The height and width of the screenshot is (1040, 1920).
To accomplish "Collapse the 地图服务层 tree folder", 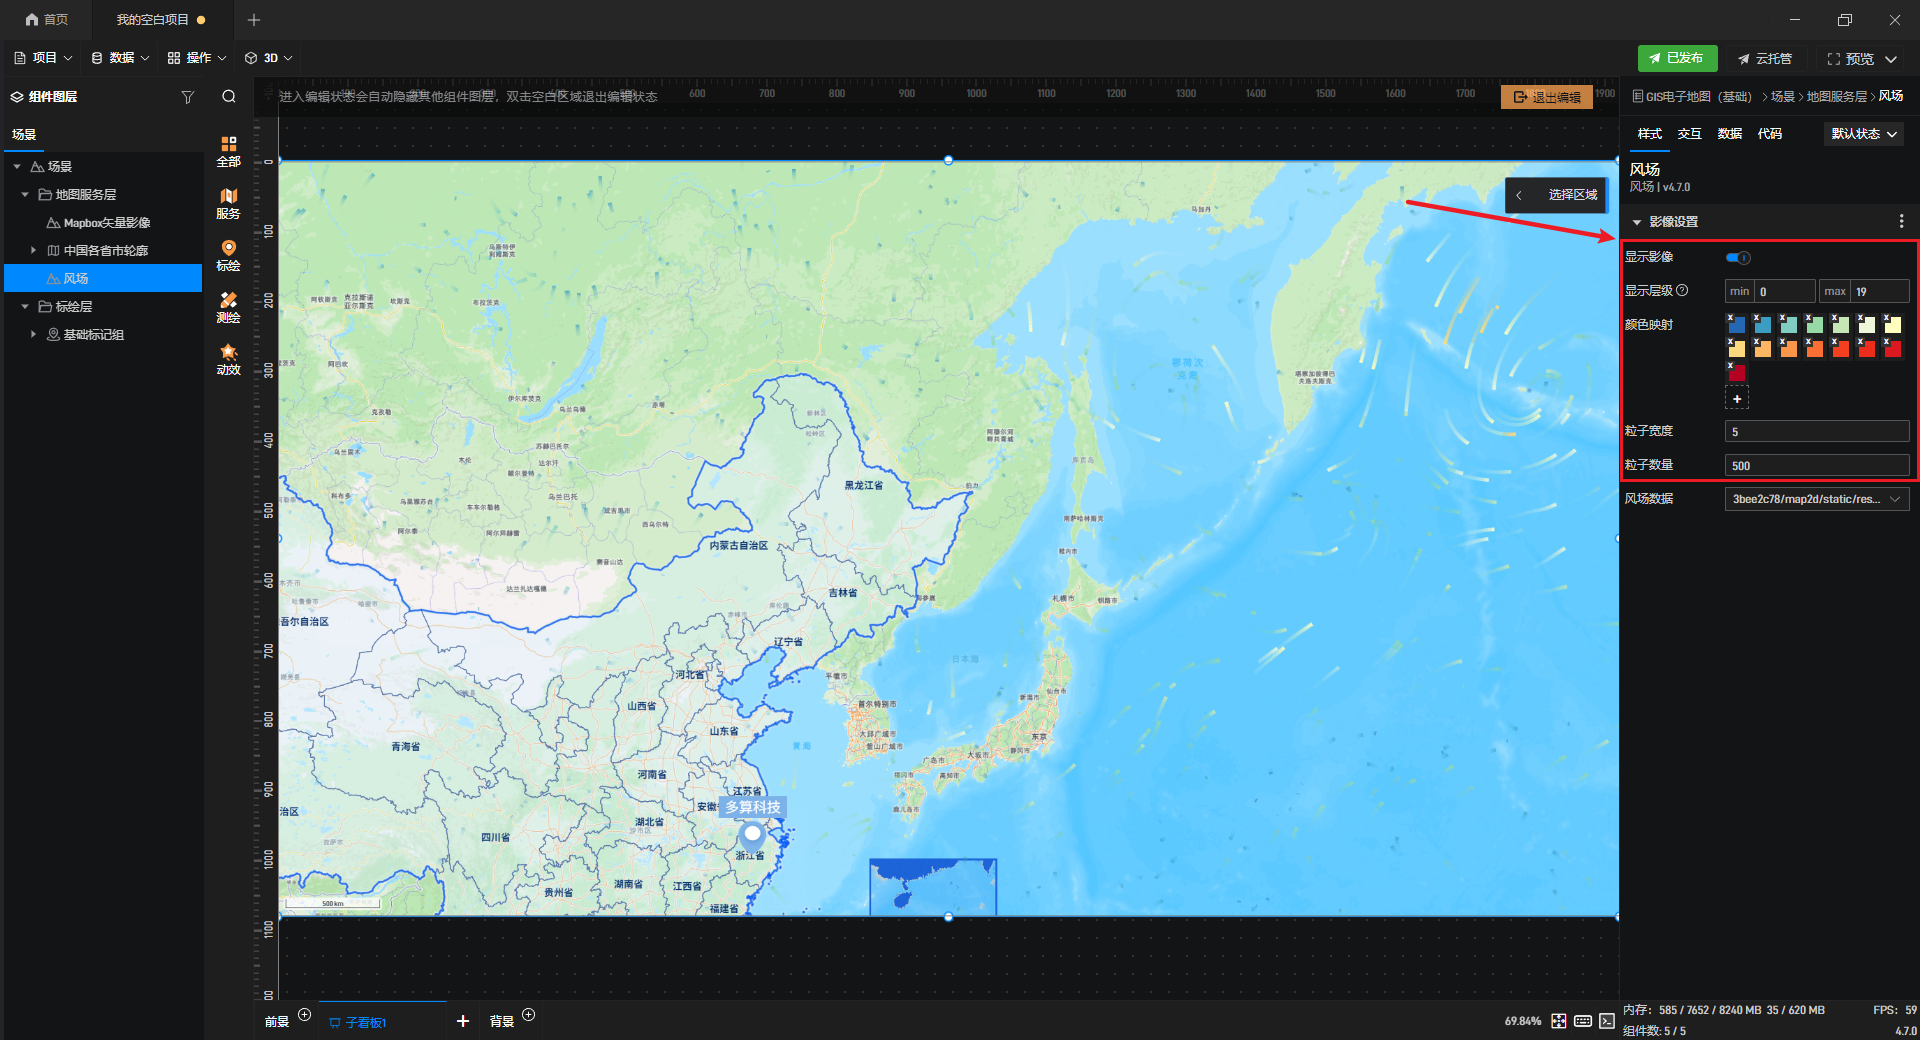I will click(25, 195).
